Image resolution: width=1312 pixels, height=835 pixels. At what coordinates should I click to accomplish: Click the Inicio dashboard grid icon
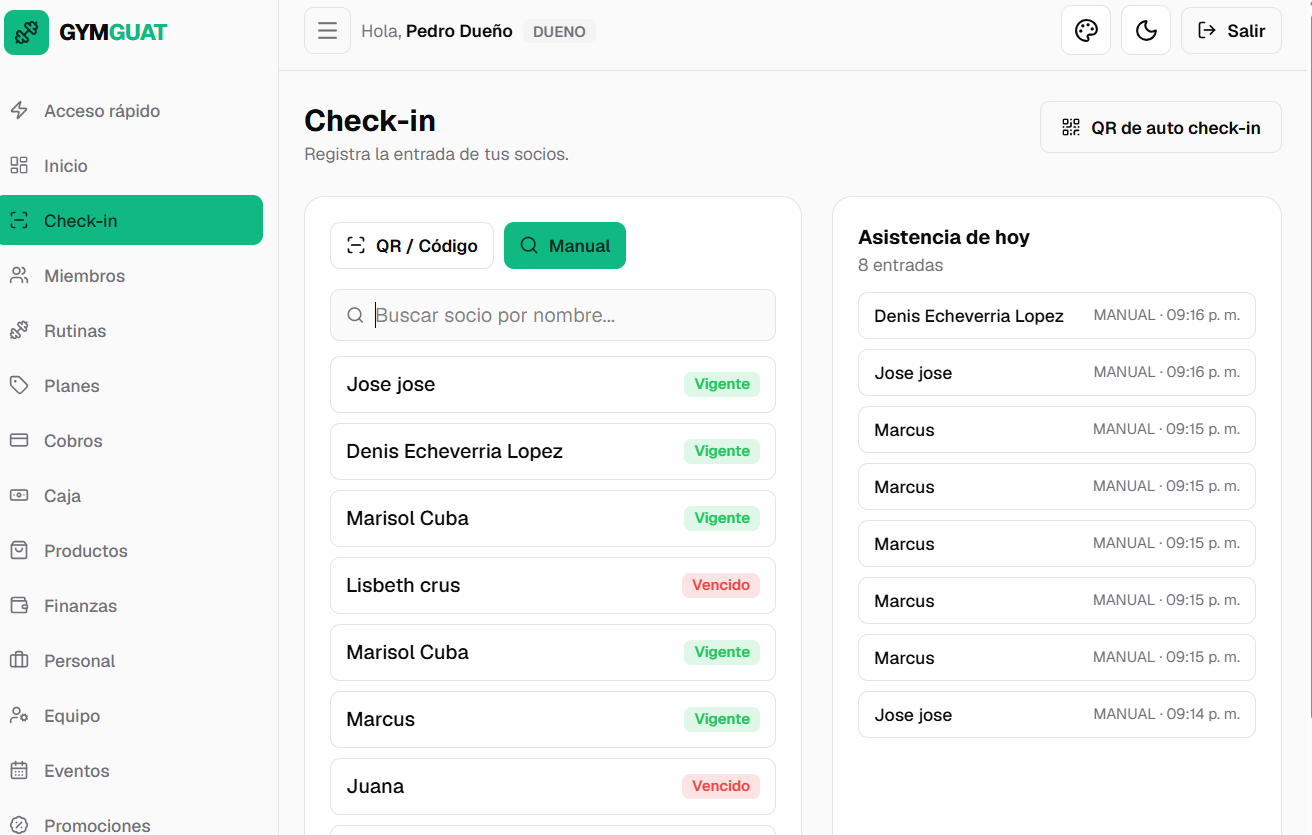tap(19, 166)
